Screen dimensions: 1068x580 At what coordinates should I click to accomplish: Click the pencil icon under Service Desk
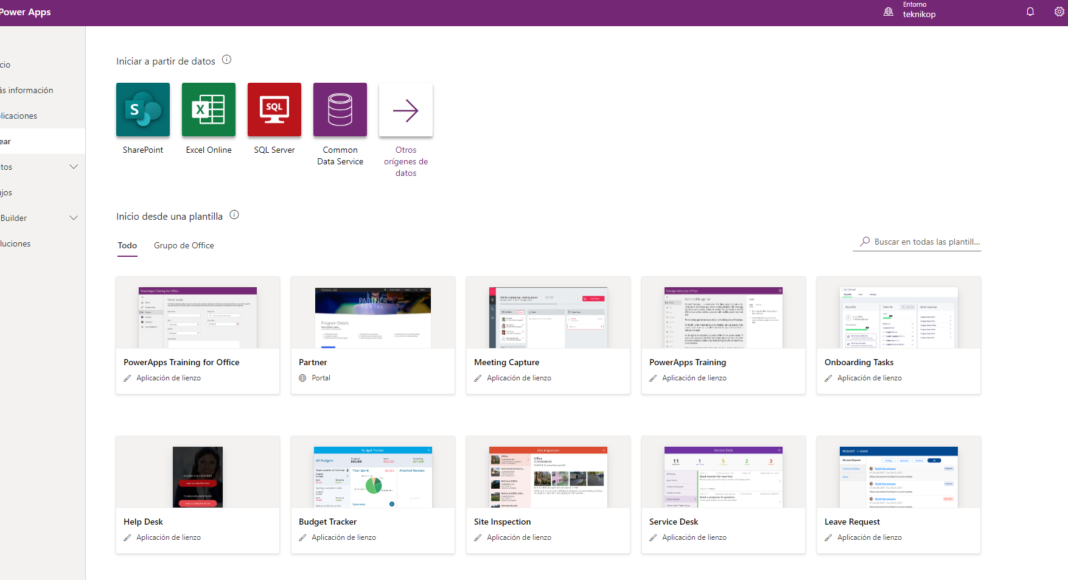[x=653, y=538]
